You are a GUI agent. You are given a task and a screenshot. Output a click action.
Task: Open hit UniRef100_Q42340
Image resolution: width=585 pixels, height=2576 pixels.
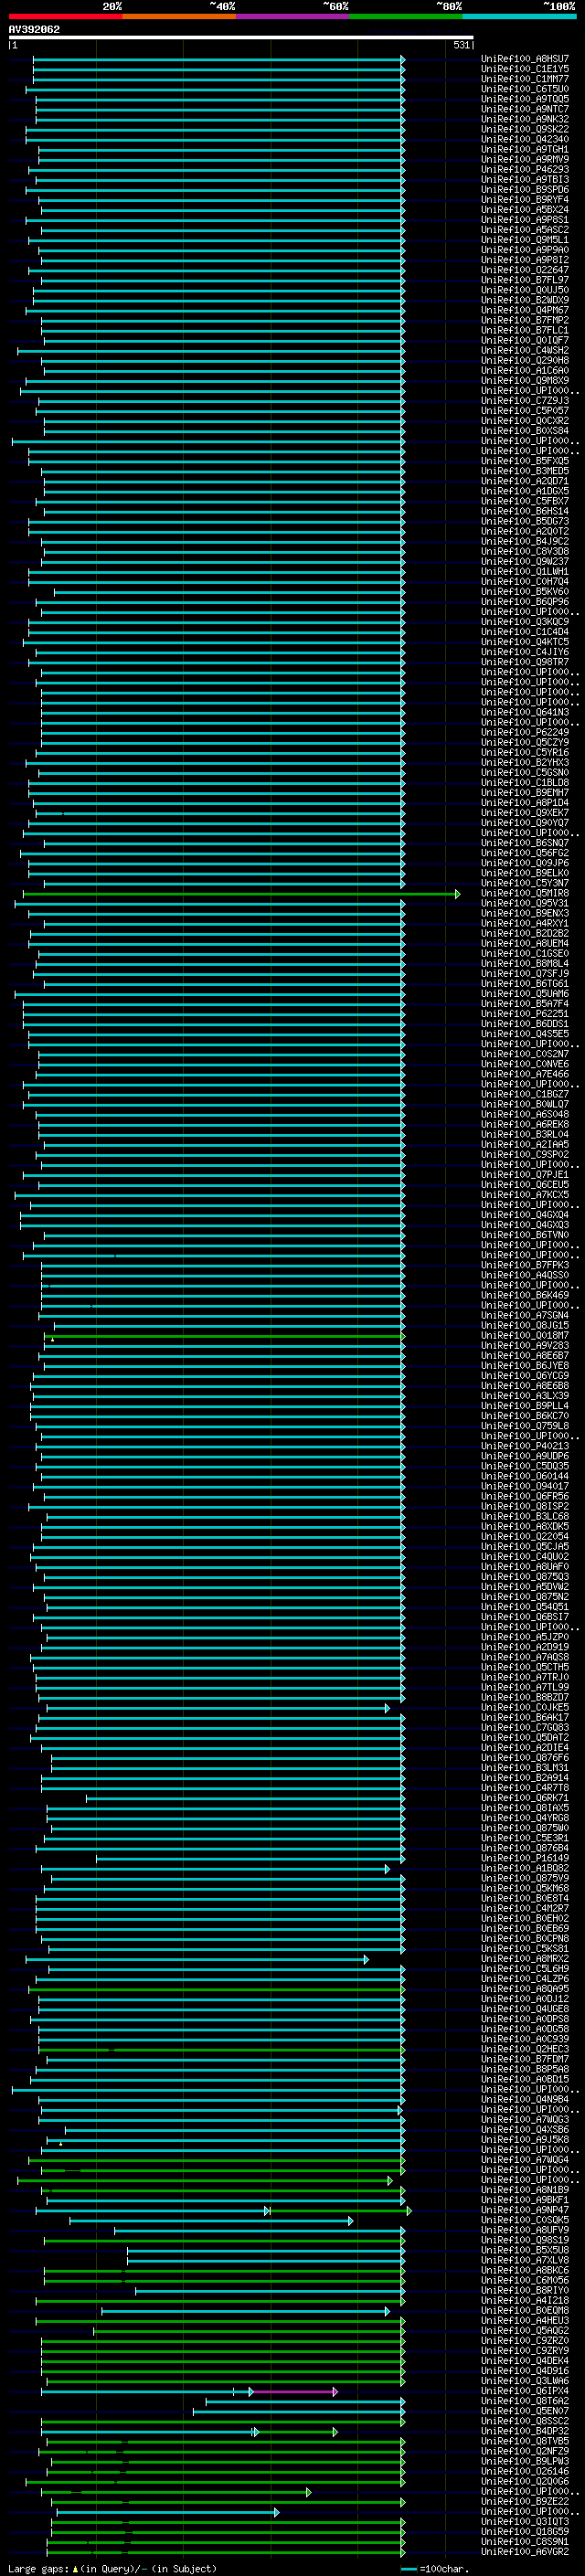(x=525, y=139)
